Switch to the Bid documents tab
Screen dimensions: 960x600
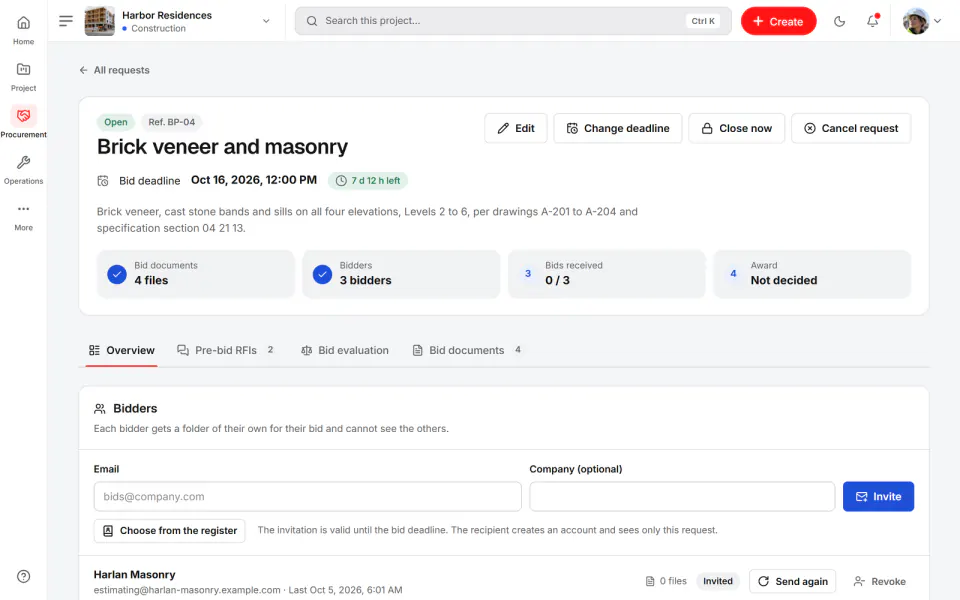pyautogui.click(x=468, y=350)
